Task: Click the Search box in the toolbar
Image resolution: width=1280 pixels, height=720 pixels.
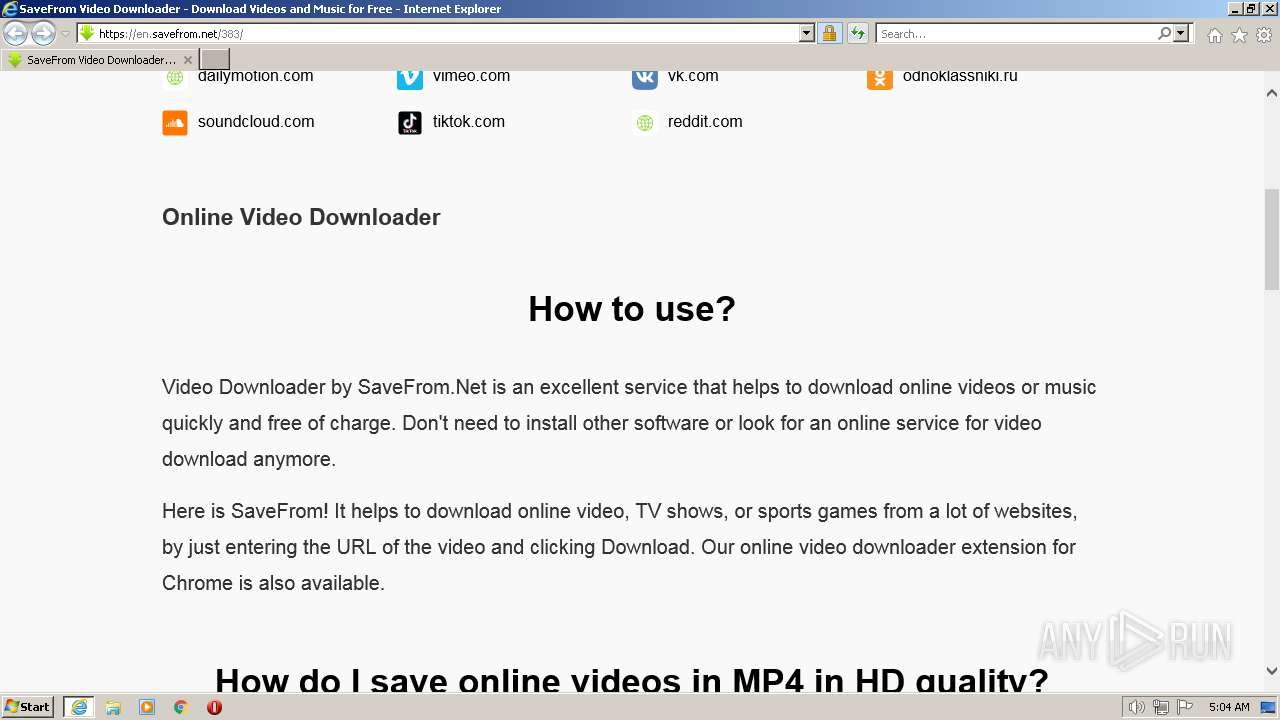Action: point(1015,34)
